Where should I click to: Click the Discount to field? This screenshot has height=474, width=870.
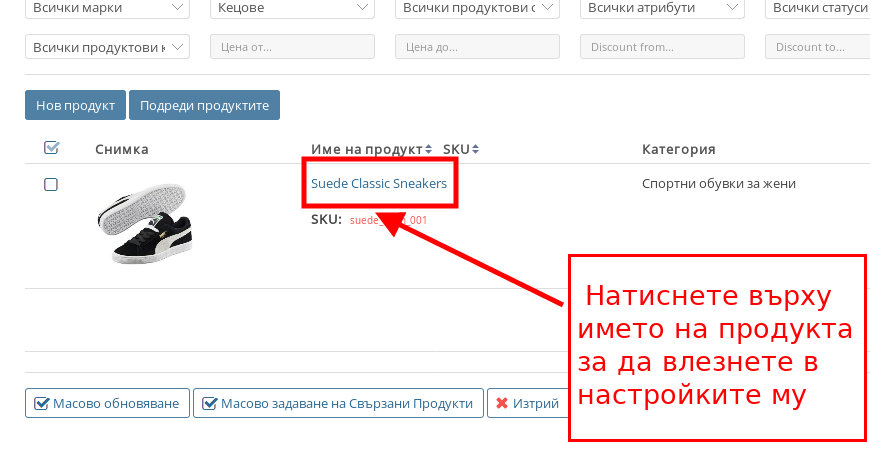coord(816,47)
